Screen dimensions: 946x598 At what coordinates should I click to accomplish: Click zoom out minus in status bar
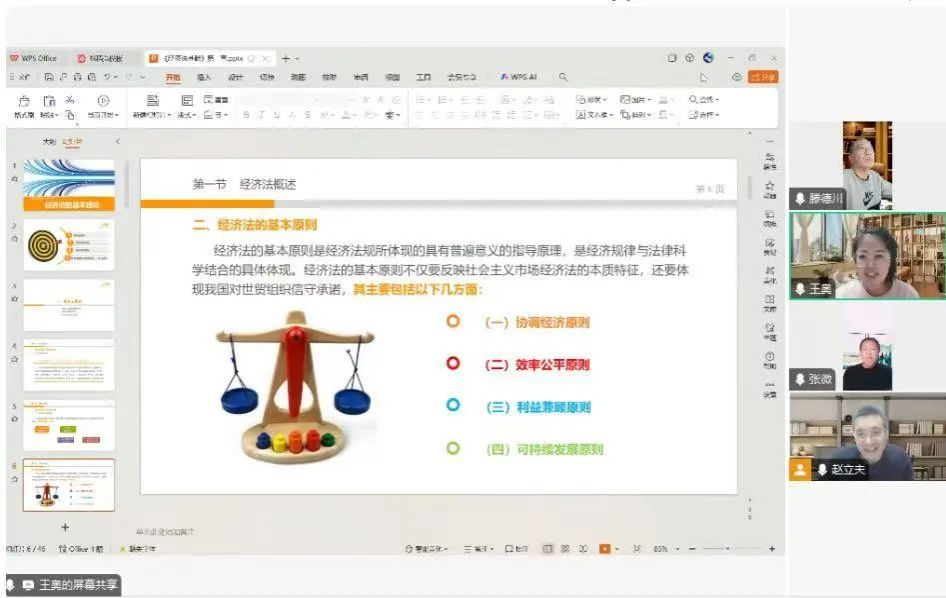[x=692, y=549]
